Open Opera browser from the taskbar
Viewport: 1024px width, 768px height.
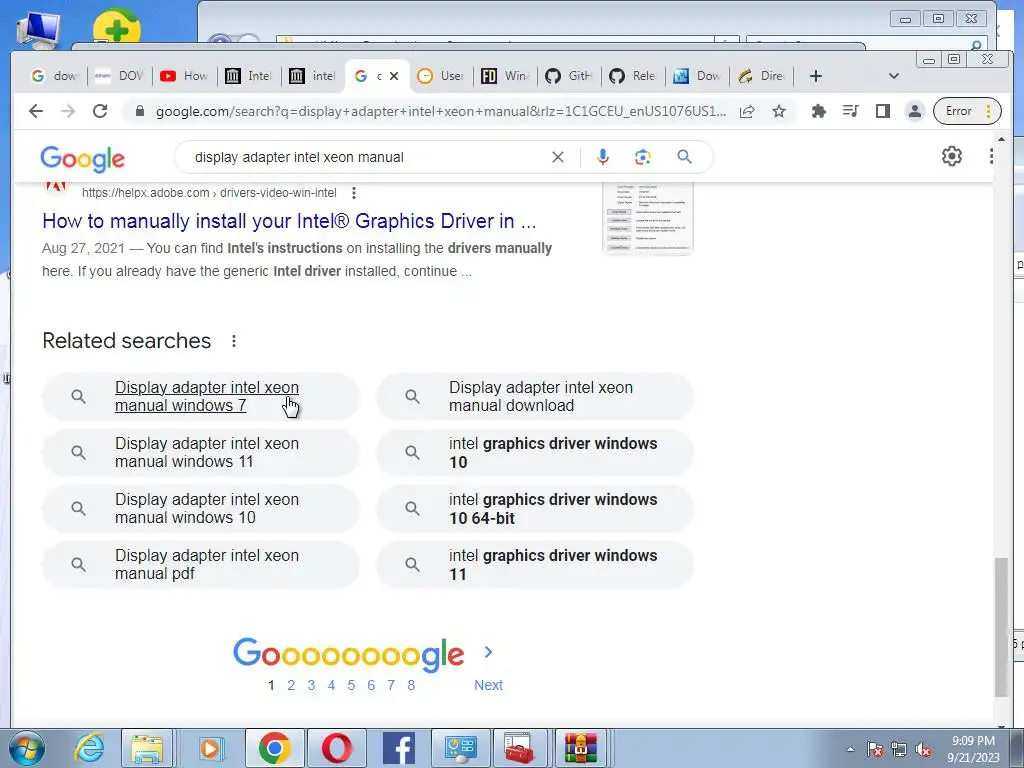click(336, 748)
